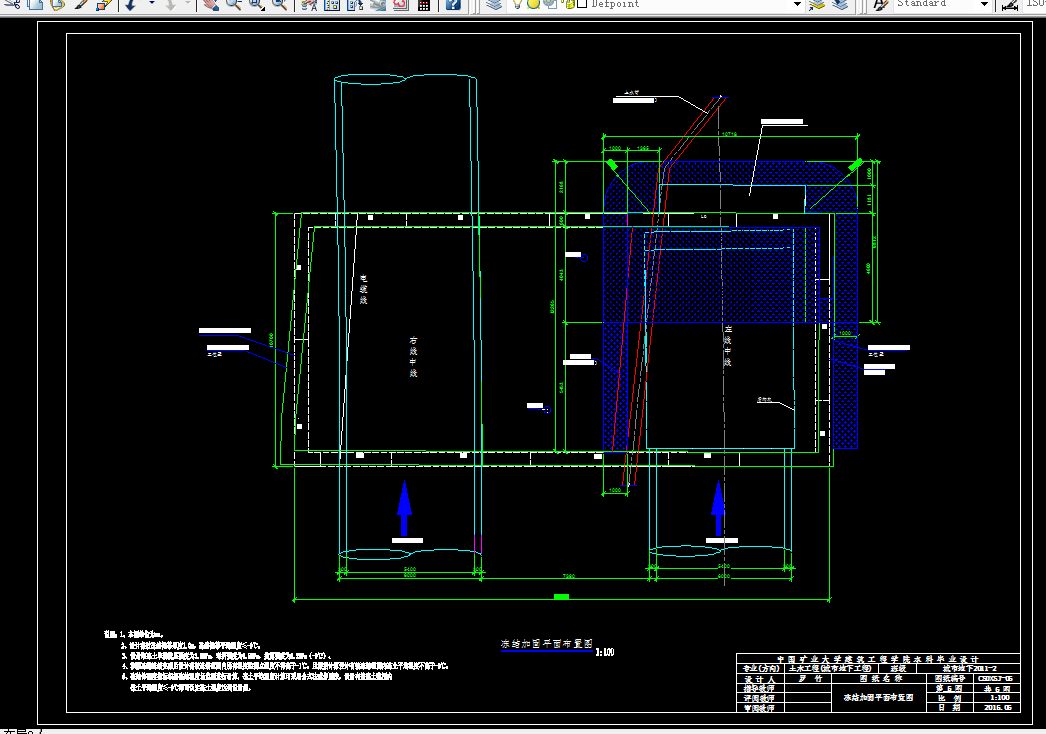Click the greyed Redo arrow
1046x734 pixels.
point(171,4)
